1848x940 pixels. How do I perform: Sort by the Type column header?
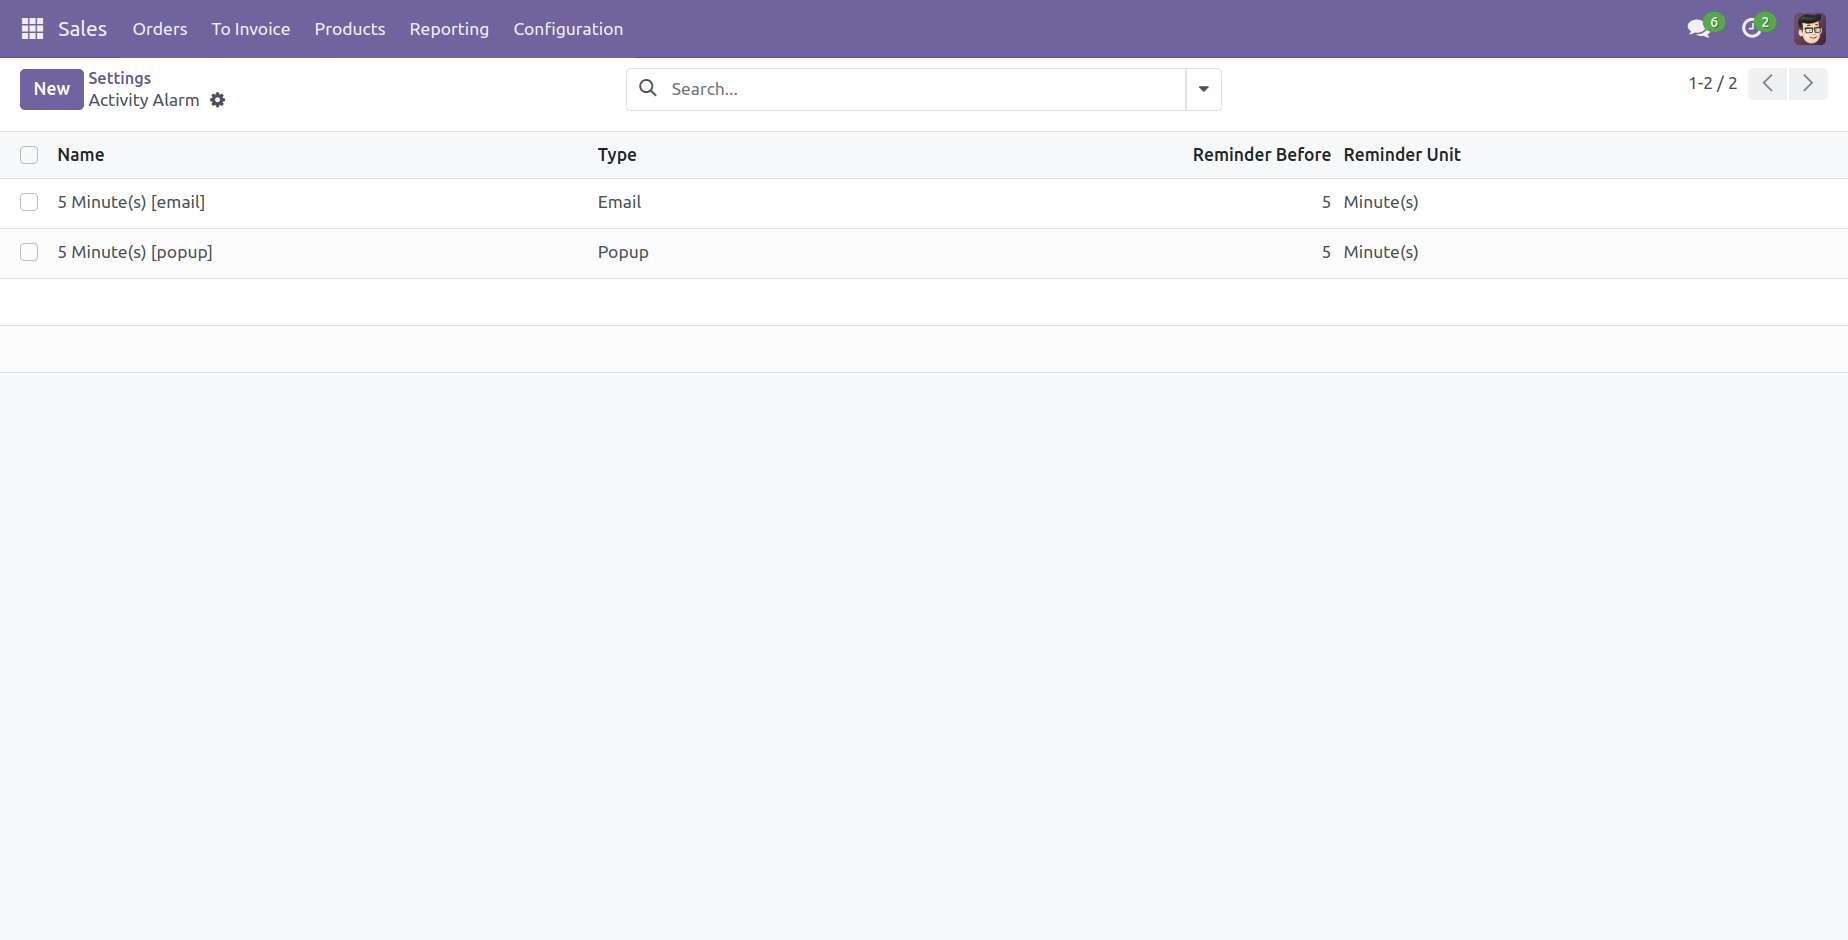[x=617, y=155]
